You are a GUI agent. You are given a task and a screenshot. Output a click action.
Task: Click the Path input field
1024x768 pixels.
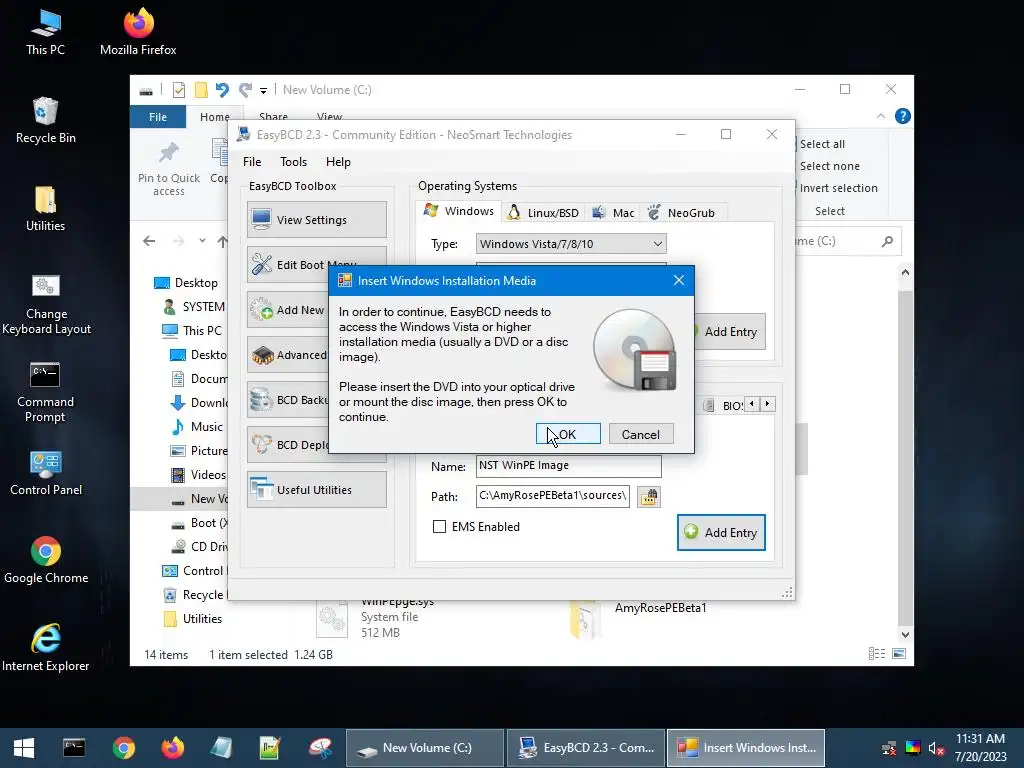click(x=552, y=496)
